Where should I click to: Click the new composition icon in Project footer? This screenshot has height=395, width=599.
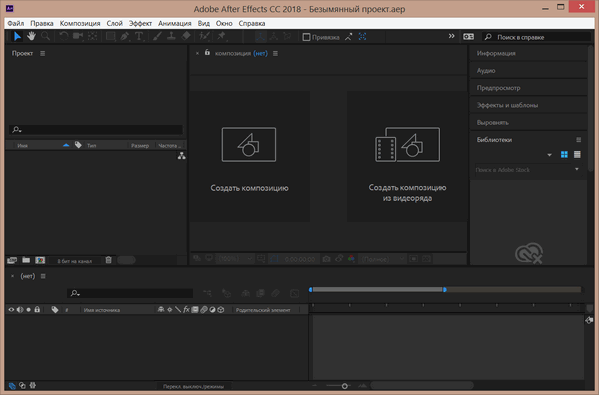(x=40, y=260)
